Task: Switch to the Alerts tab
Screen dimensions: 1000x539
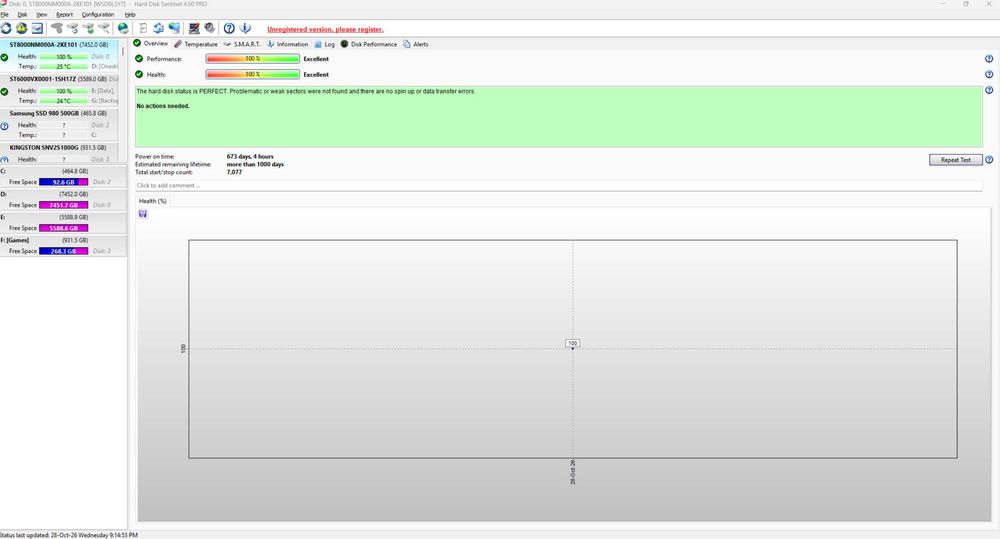Action: pyautogui.click(x=416, y=44)
